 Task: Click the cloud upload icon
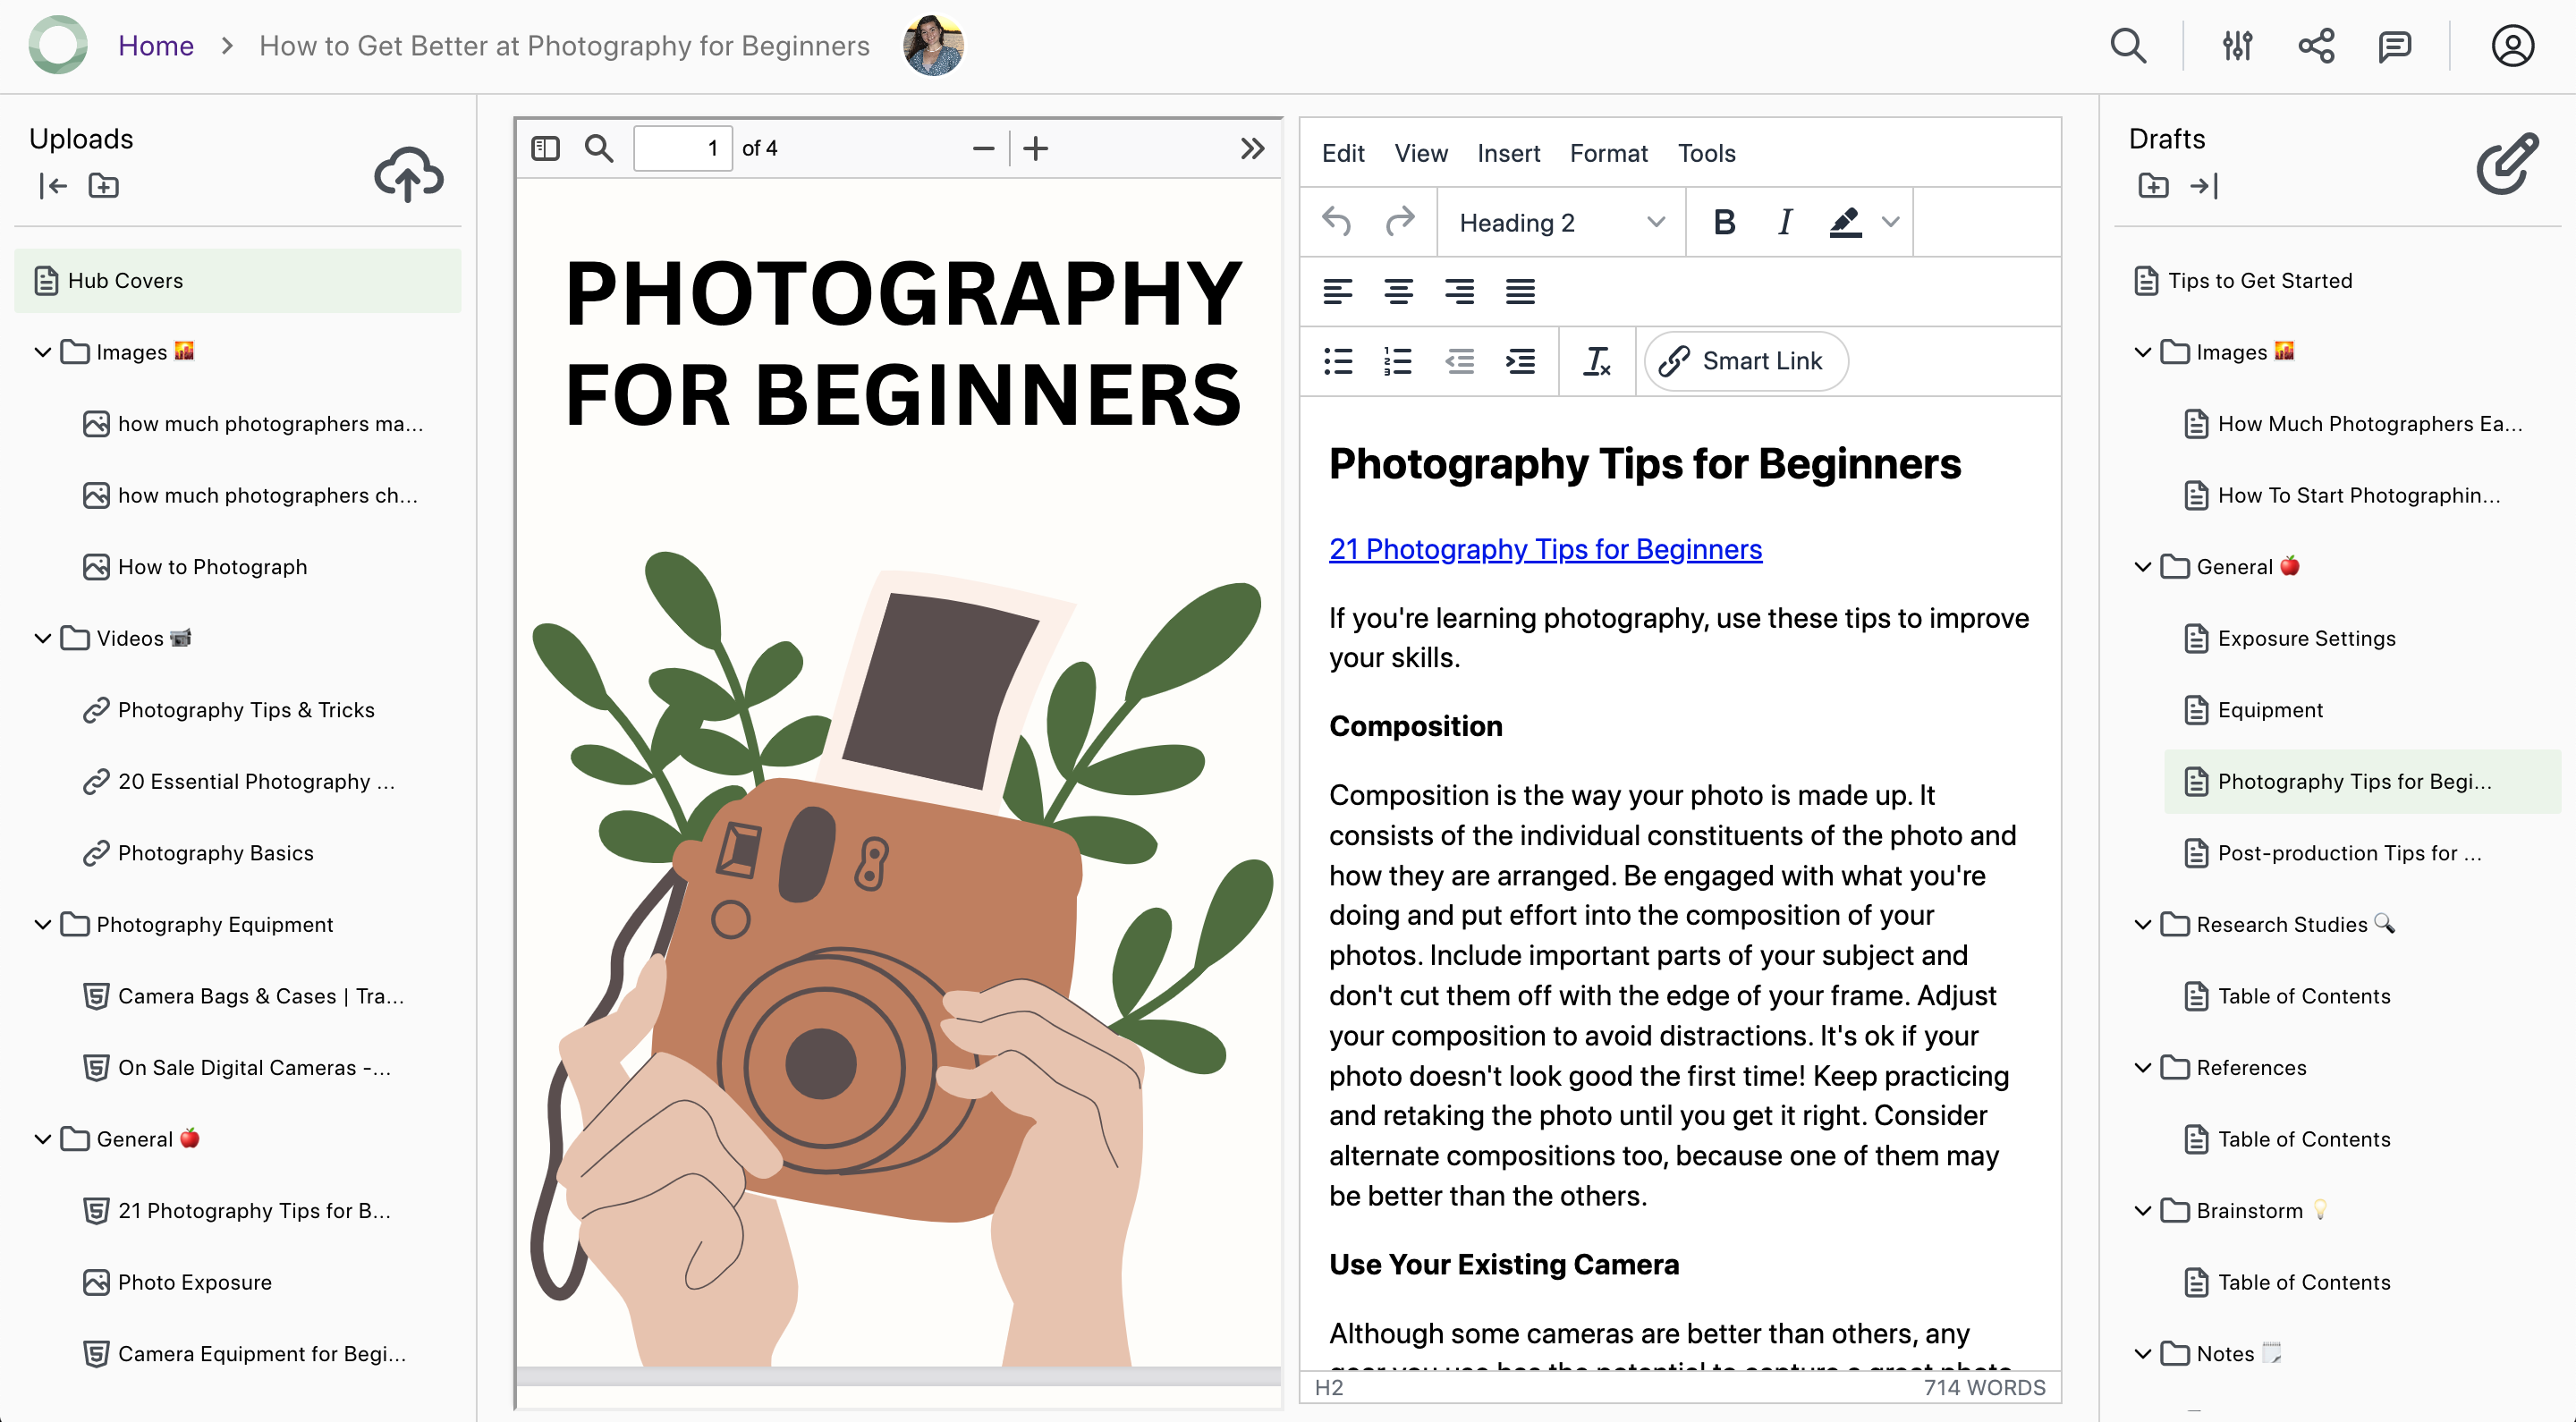(x=408, y=174)
